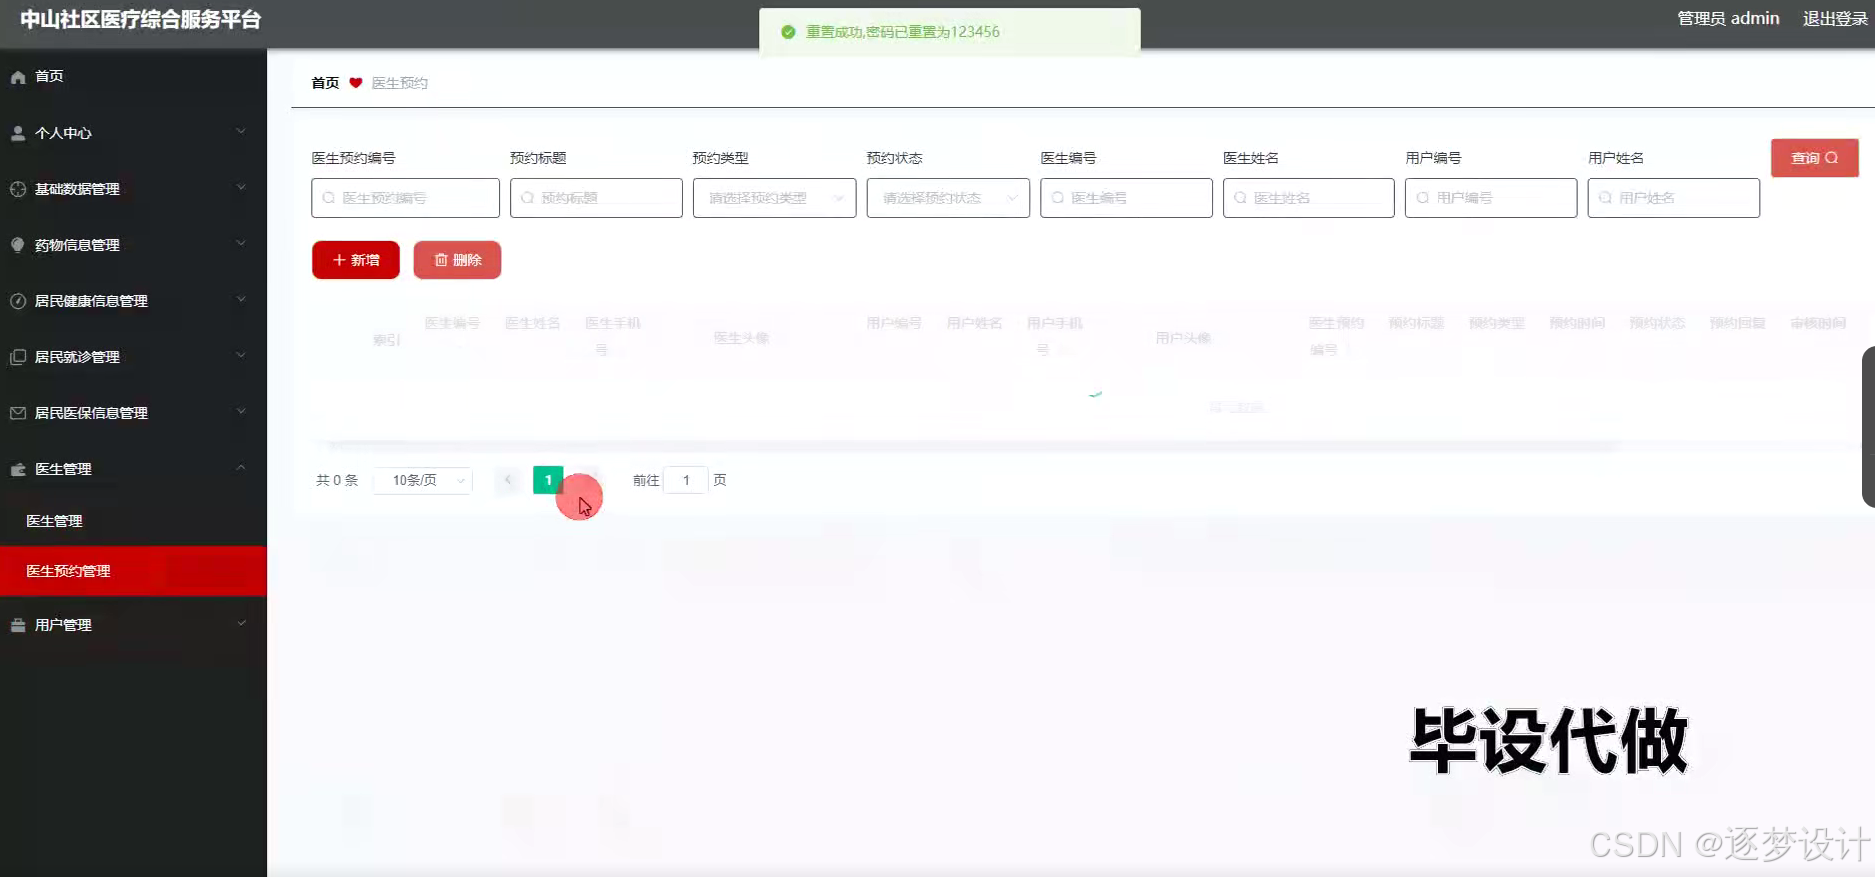The image size is (1875, 877).
Task: Click the 医生管理 sidebar icon
Action: click(x=18, y=469)
